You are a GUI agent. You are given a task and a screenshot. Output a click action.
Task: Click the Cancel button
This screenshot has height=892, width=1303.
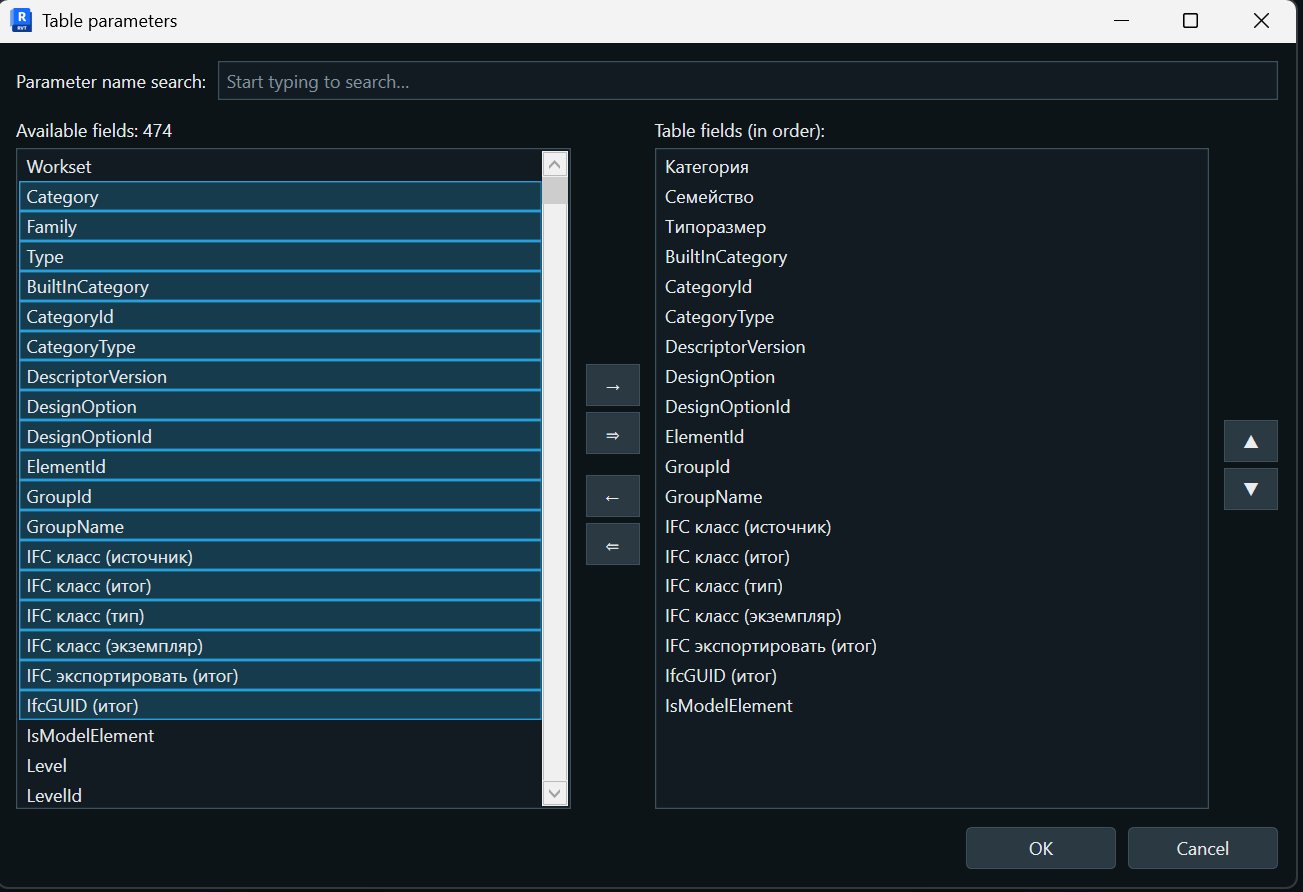coord(1202,848)
